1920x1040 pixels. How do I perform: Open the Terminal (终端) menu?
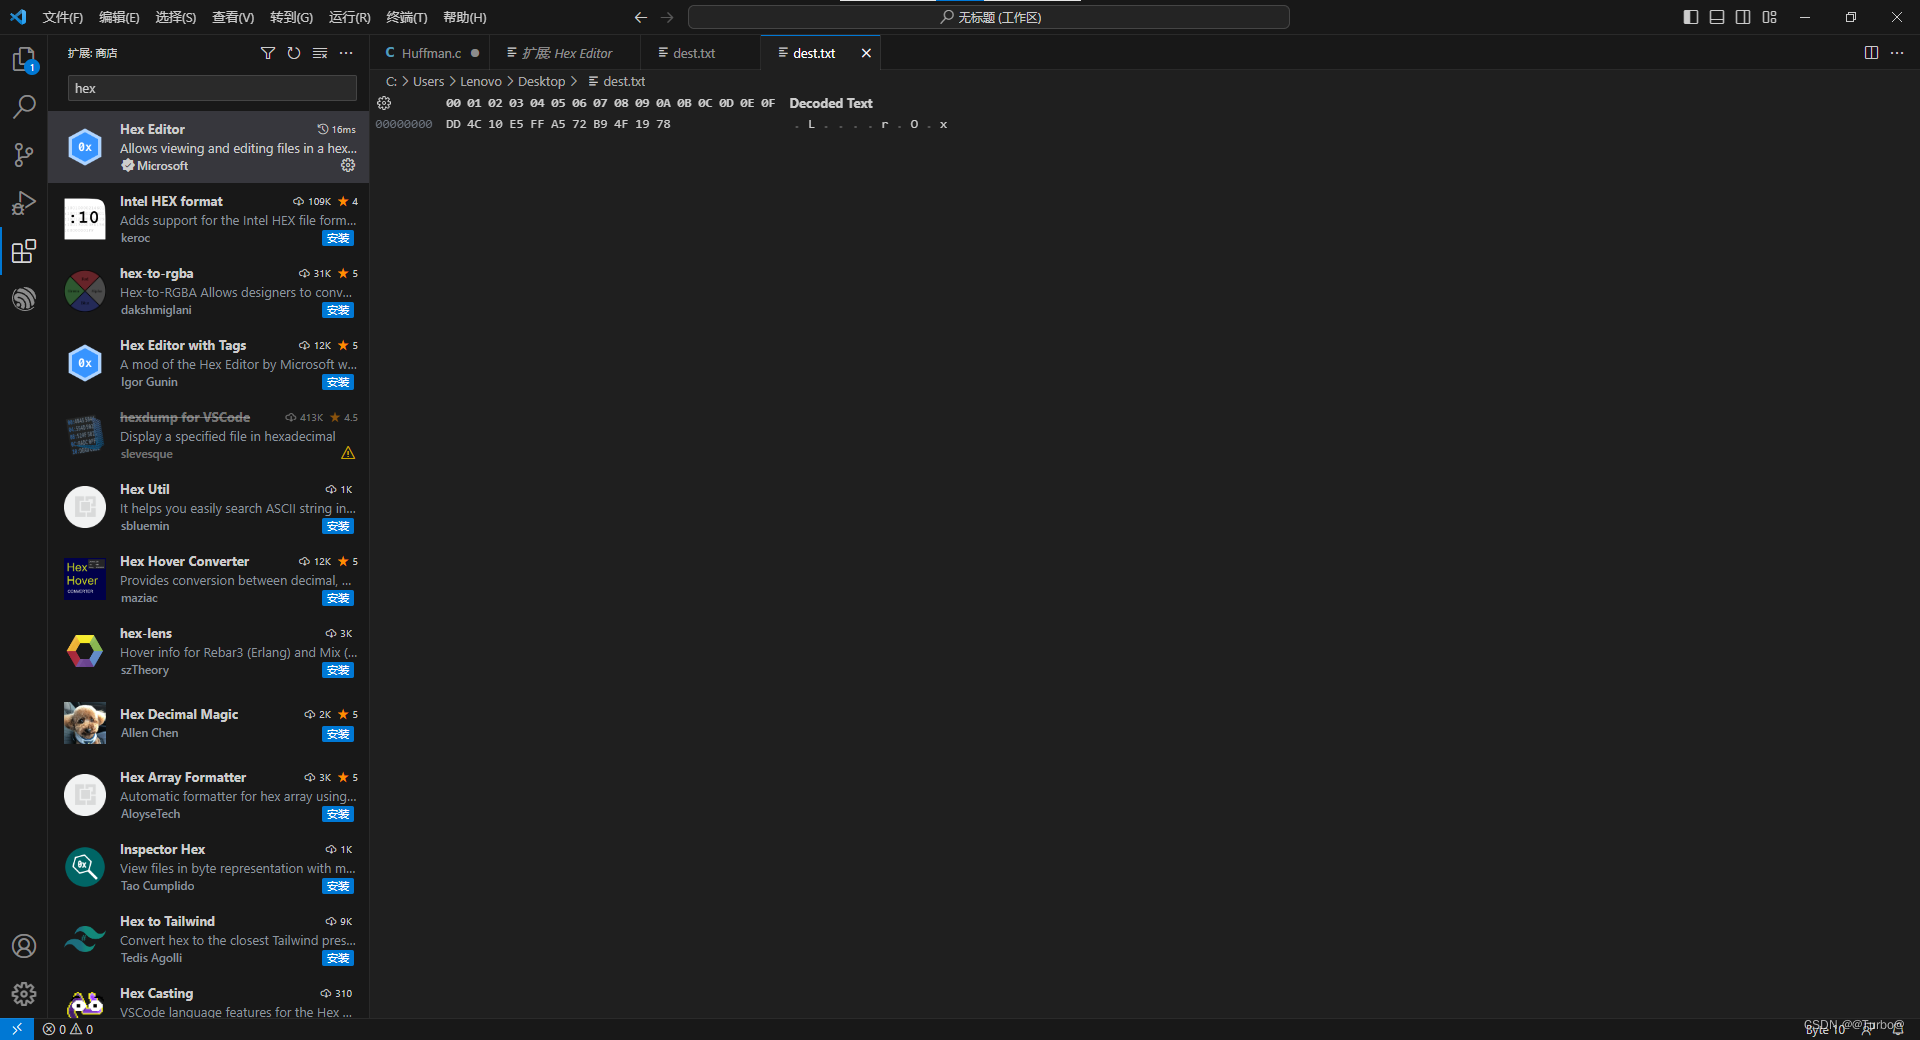[407, 17]
